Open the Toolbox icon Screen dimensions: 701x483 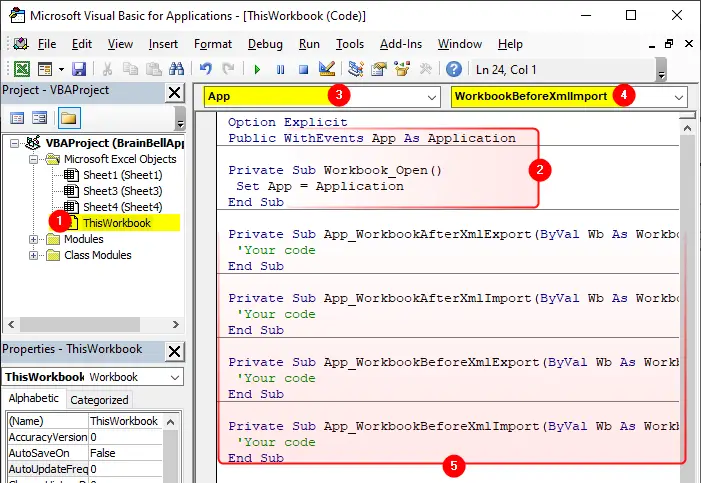[x=425, y=69]
